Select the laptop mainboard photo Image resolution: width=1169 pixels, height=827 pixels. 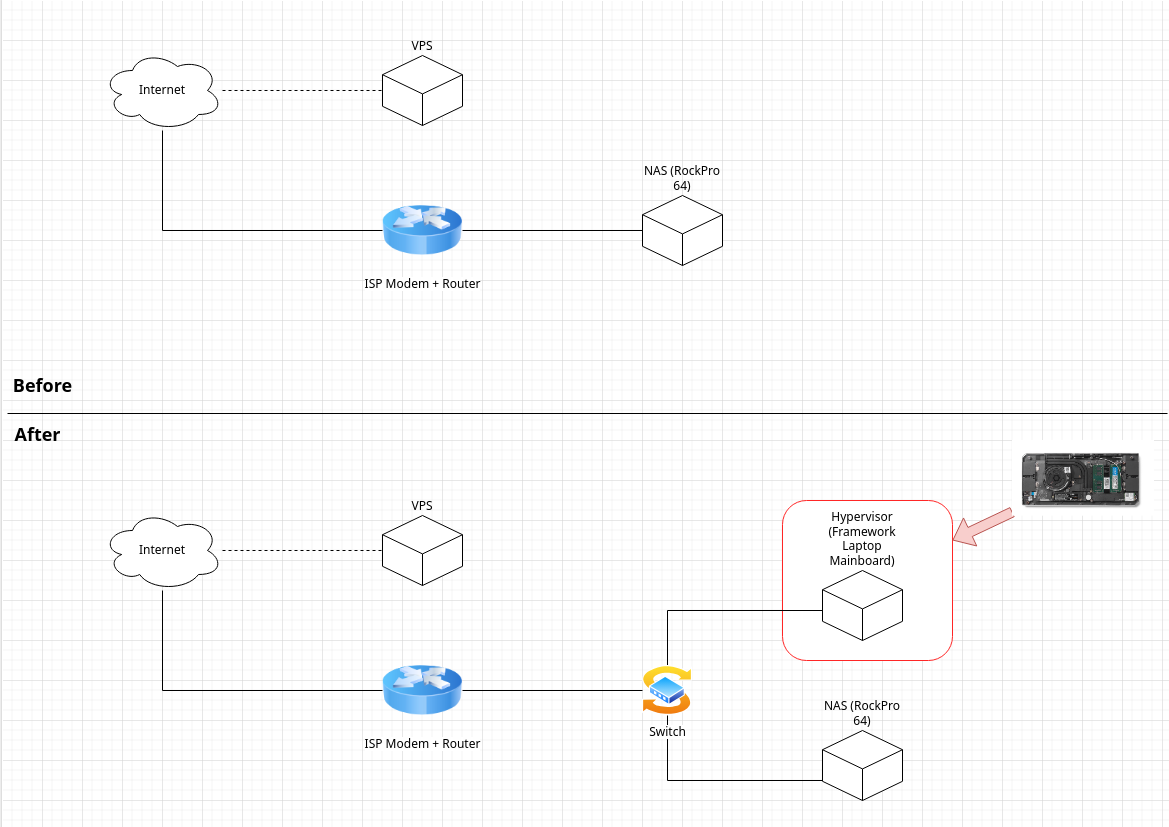coord(1080,478)
